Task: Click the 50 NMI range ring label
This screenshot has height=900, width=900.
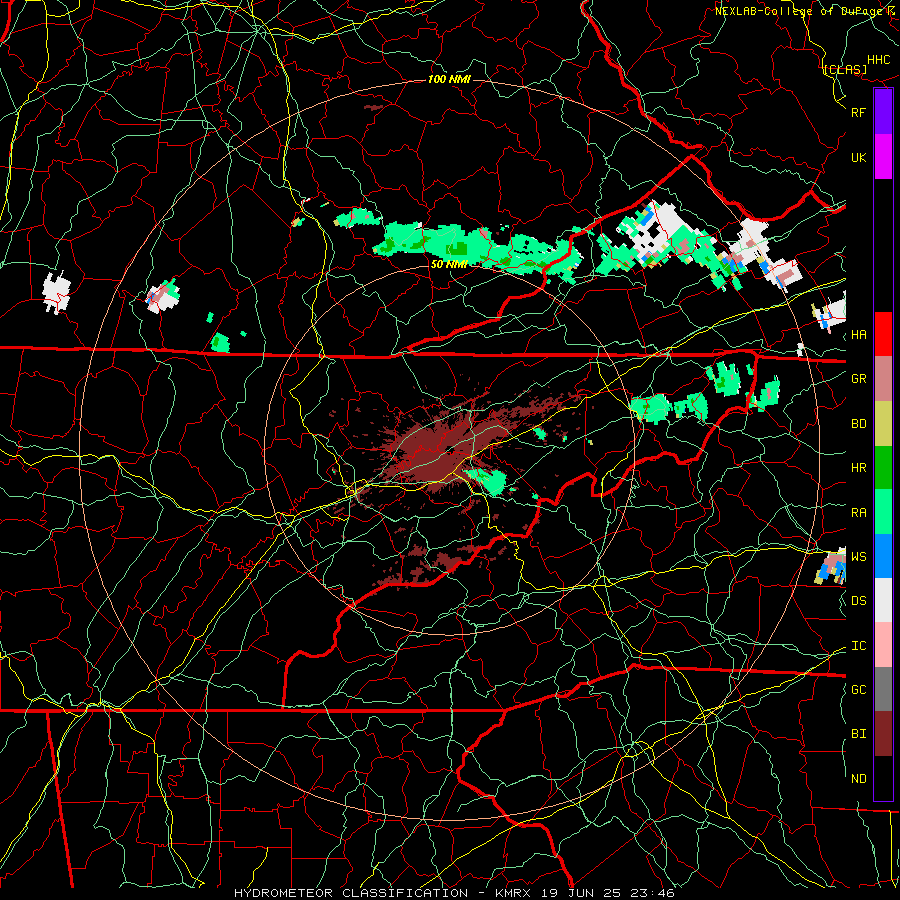Action: click(449, 264)
